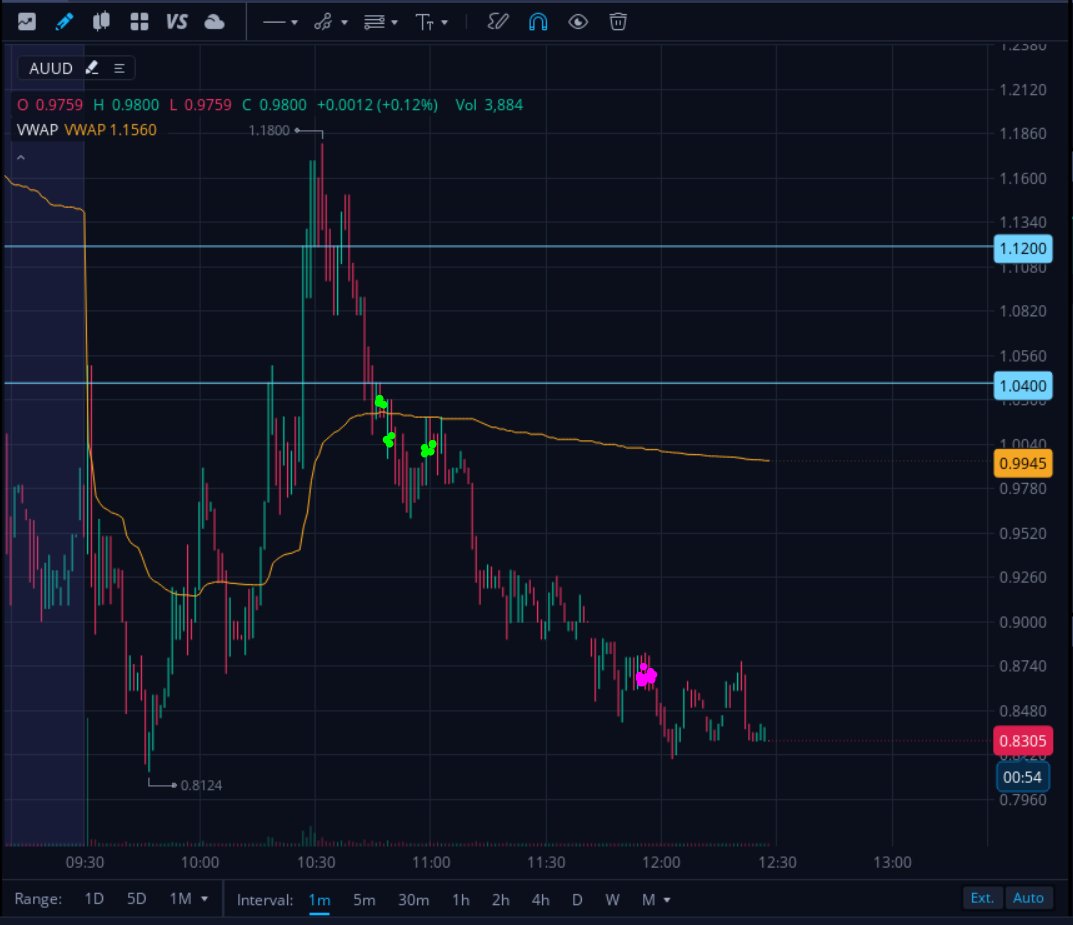
Task: Select the 2h interval
Action: coord(500,900)
